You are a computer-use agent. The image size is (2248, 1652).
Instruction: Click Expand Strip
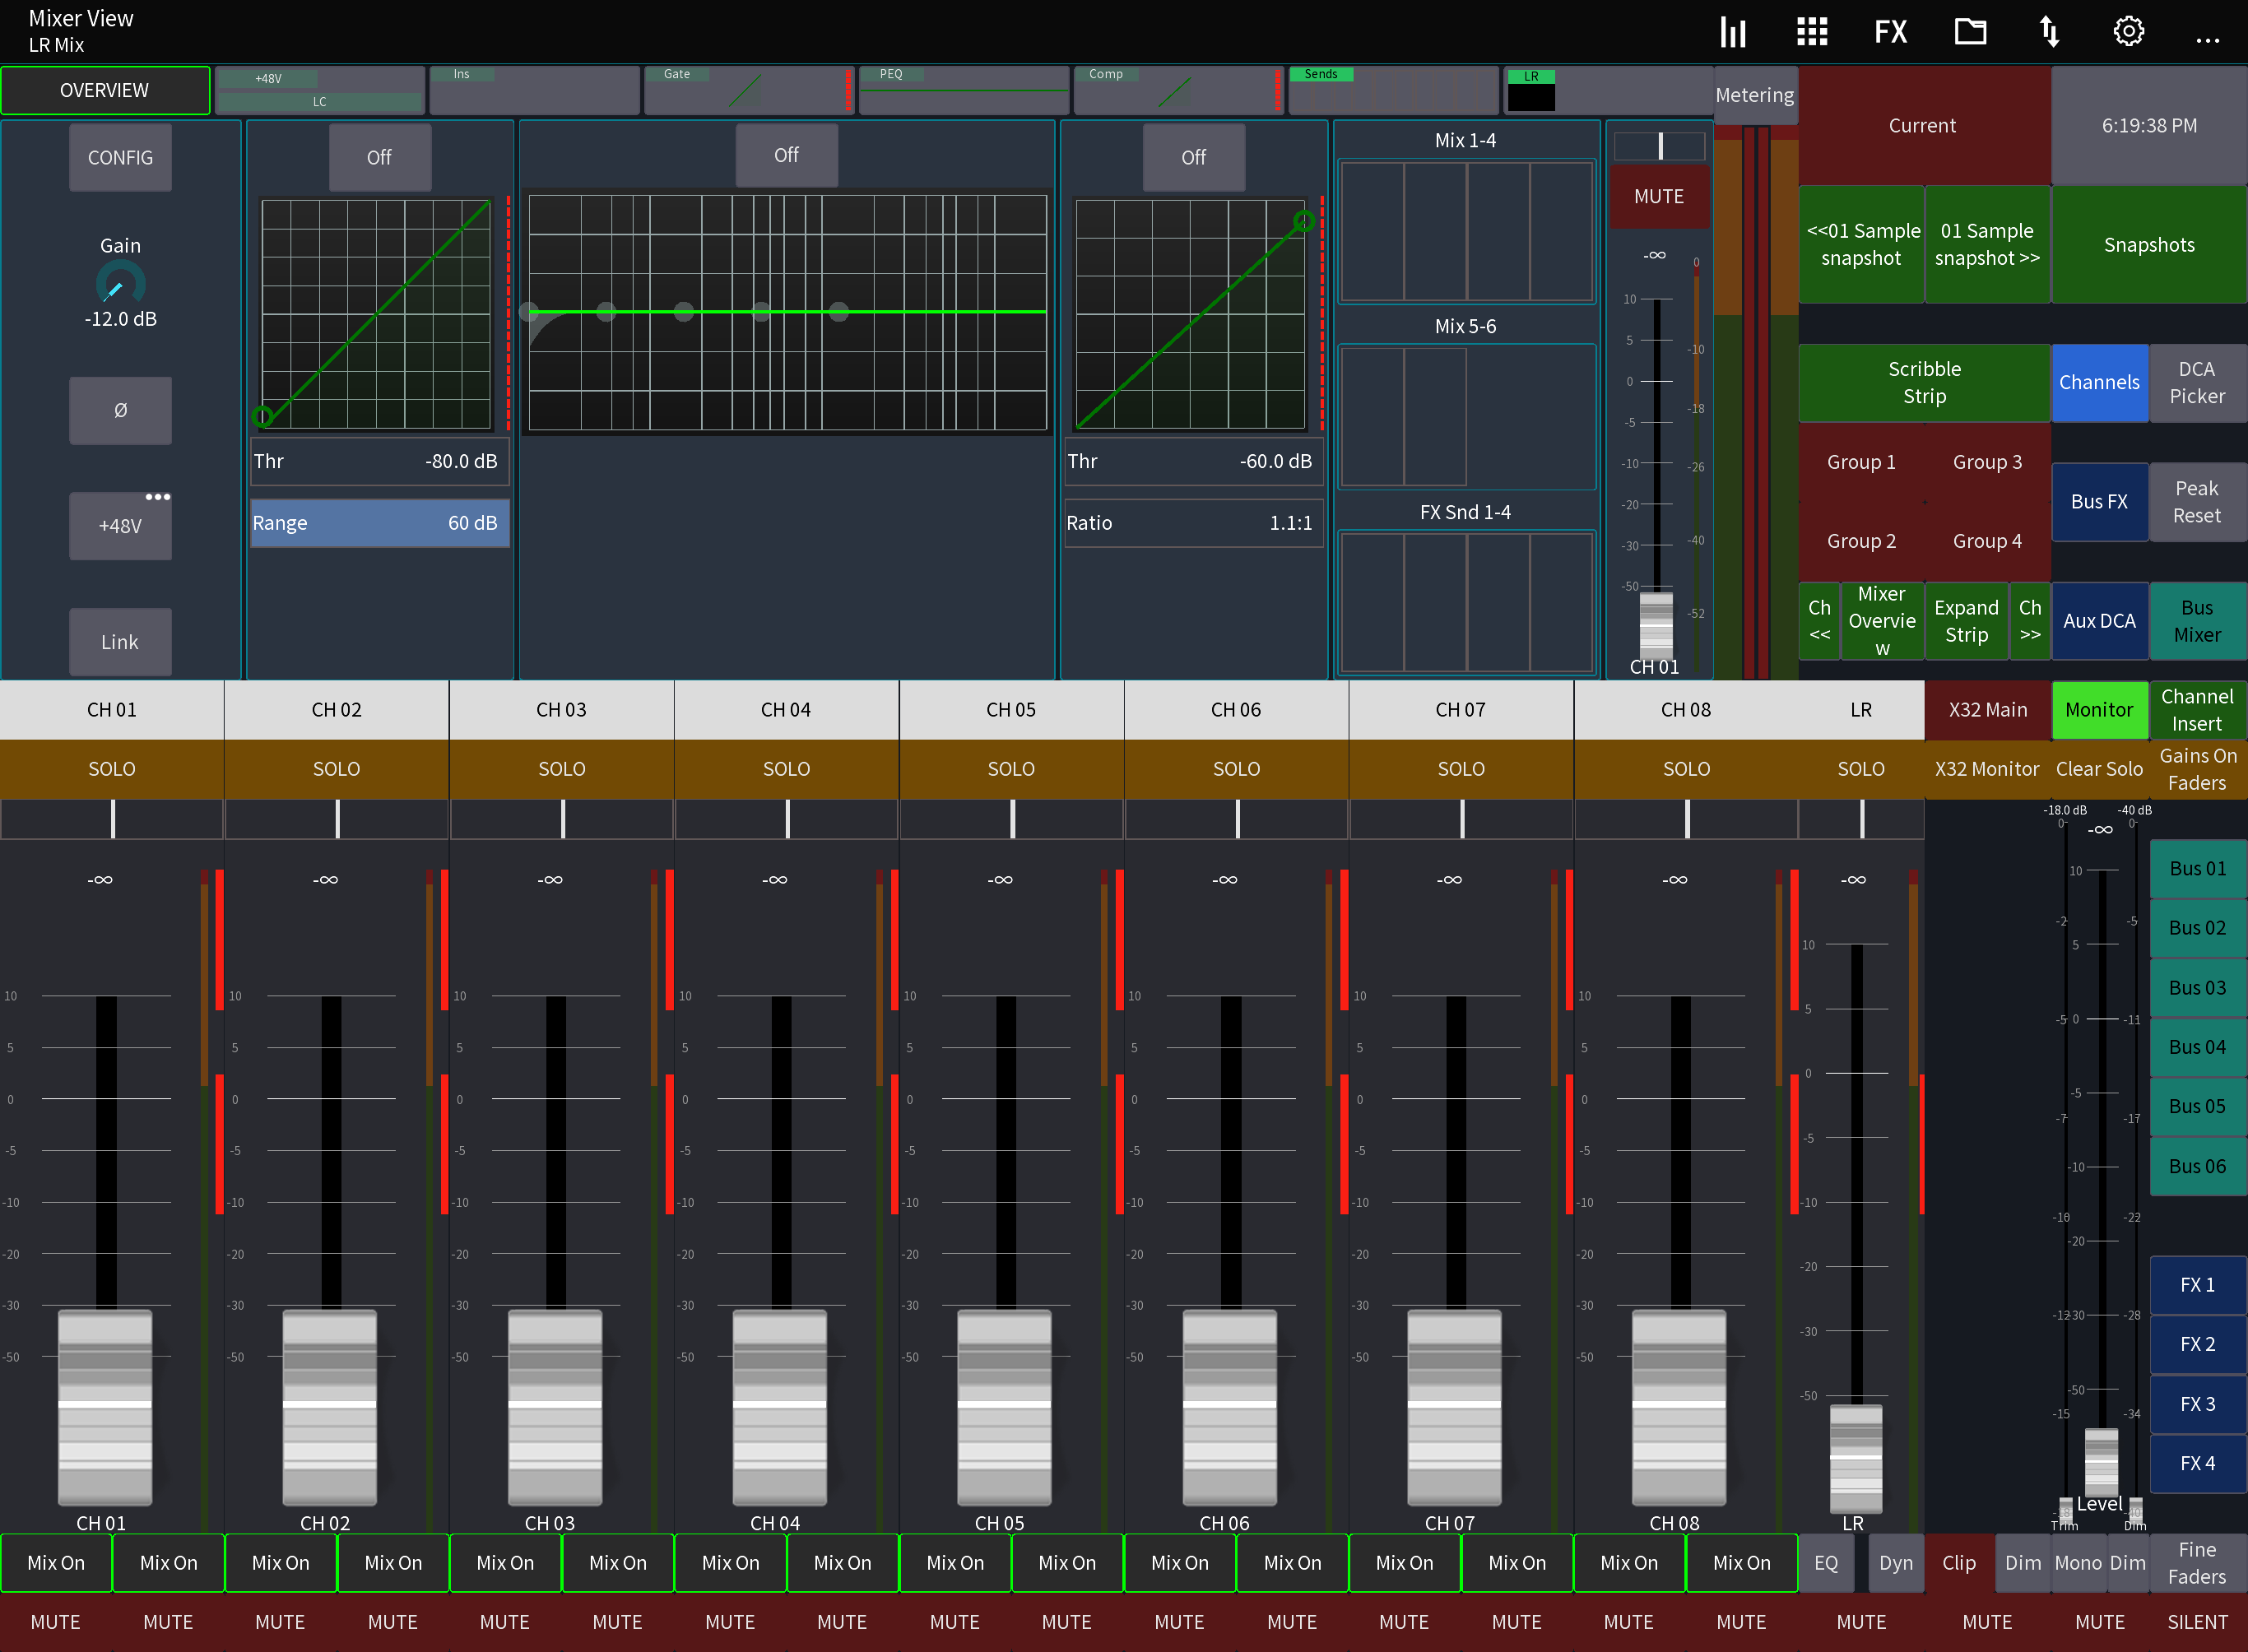[x=1966, y=620]
